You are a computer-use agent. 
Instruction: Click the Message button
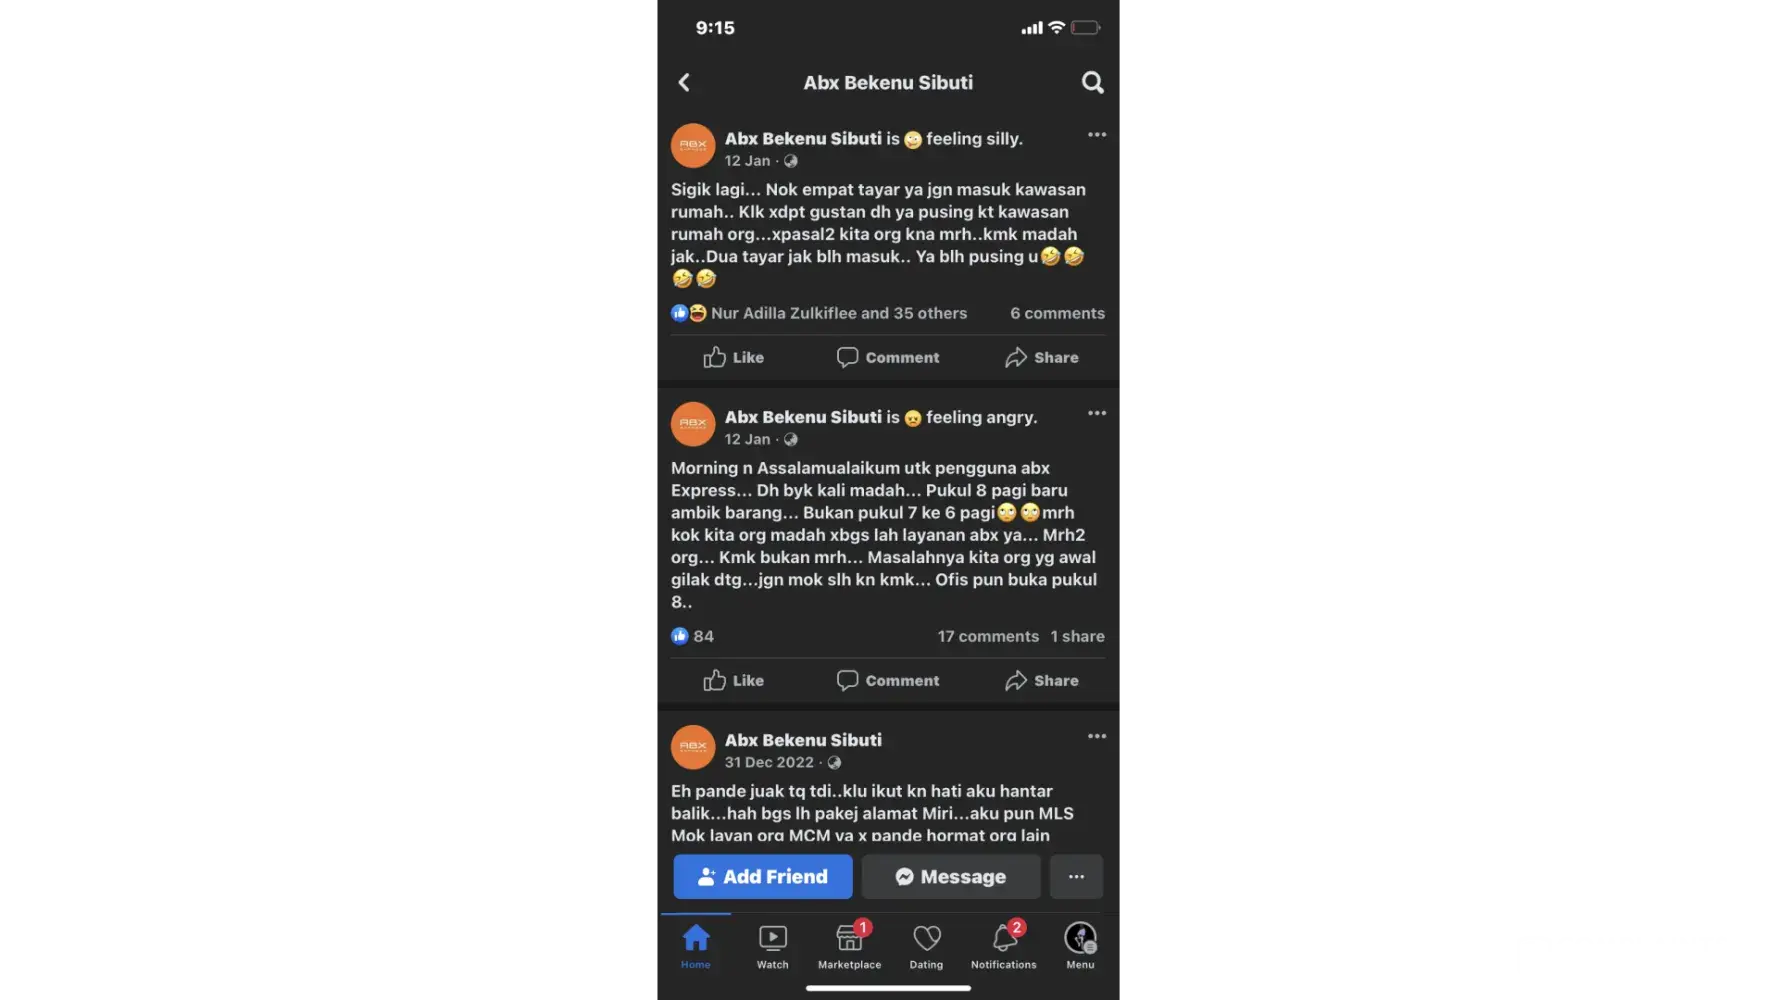pyautogui.click(x=951, y=876)
